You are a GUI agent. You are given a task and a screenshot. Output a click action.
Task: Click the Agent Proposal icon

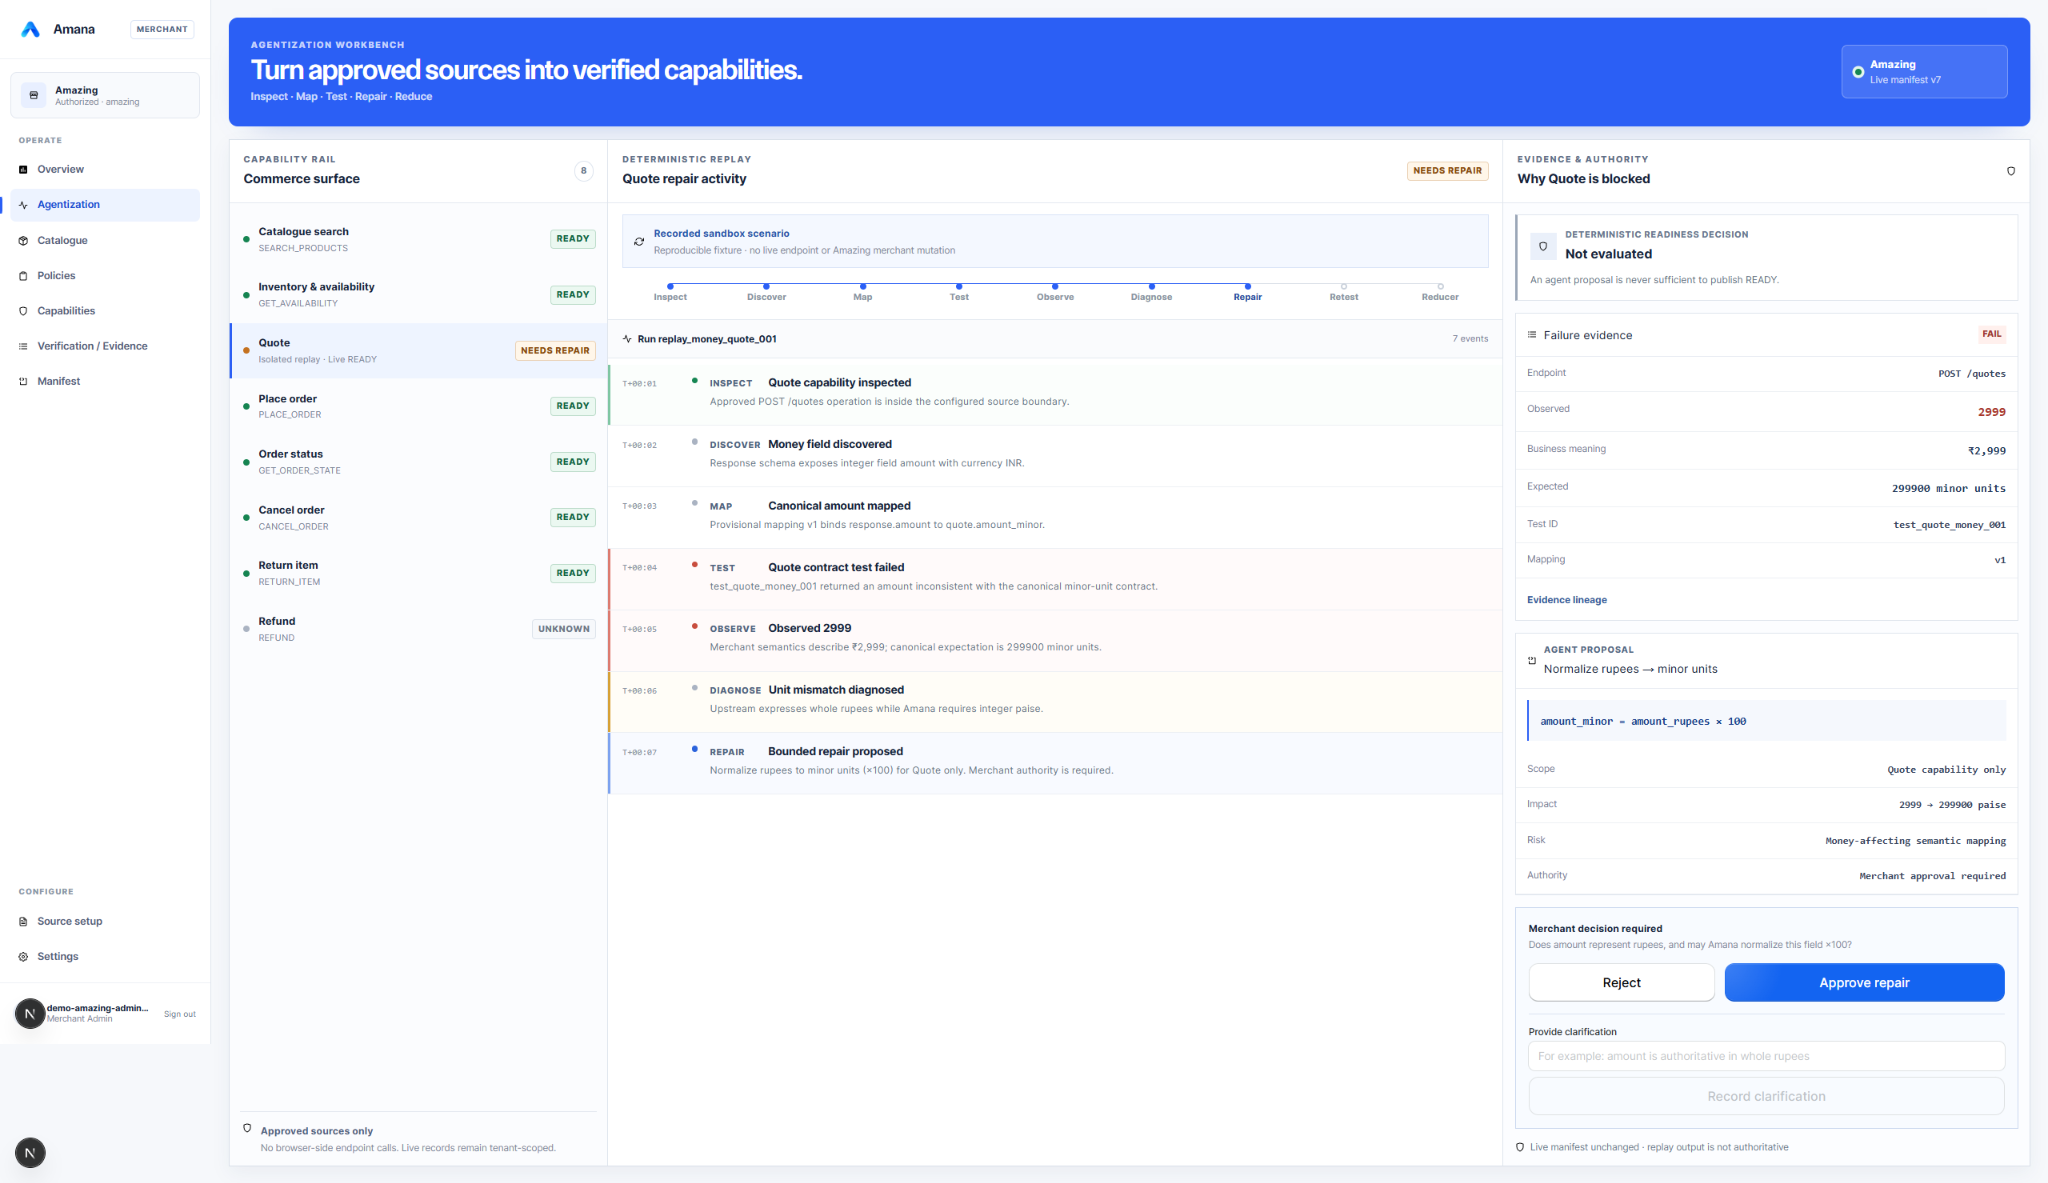point(1532,660)
